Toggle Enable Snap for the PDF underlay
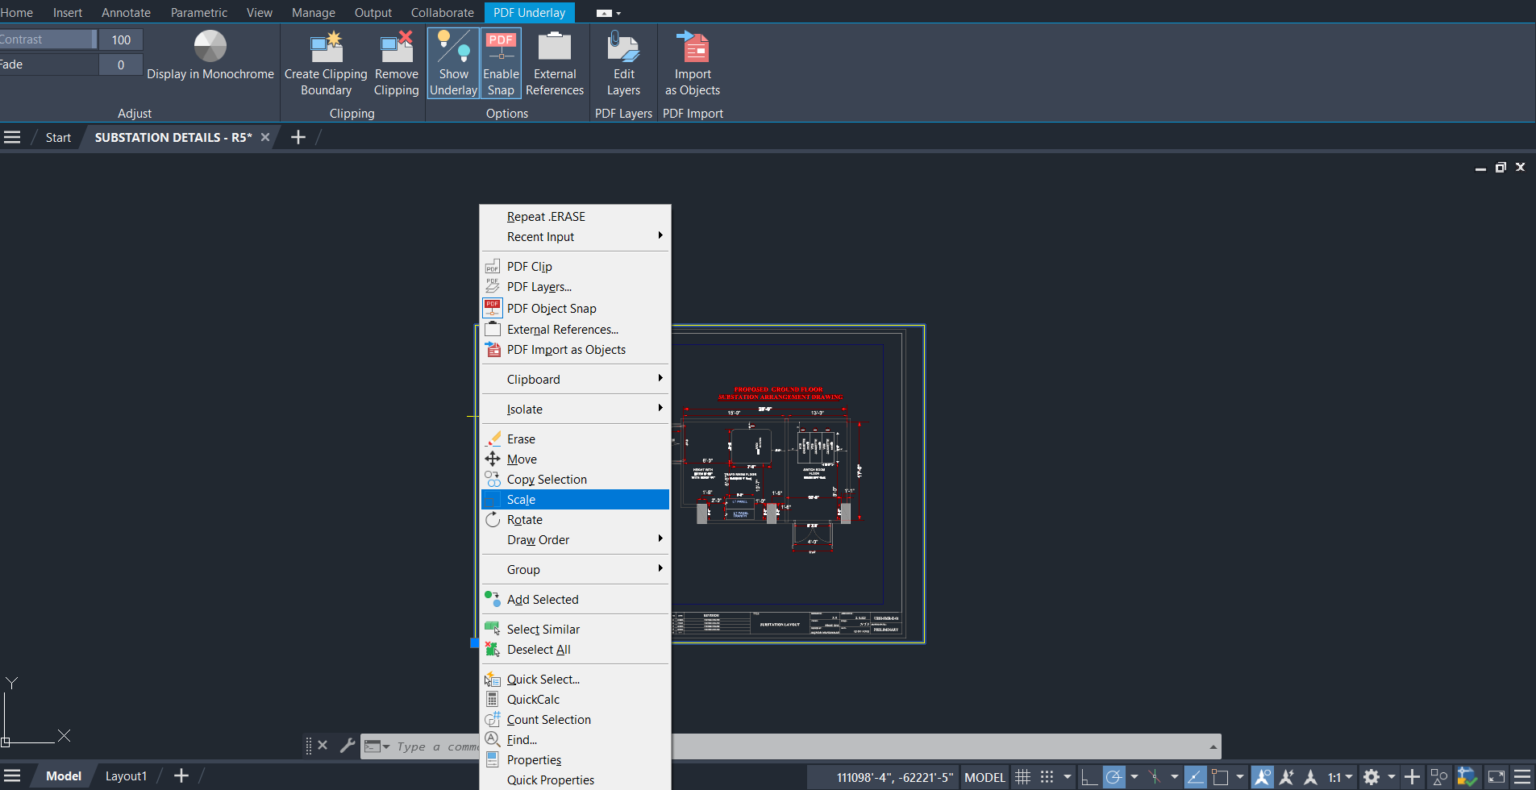 501,63
